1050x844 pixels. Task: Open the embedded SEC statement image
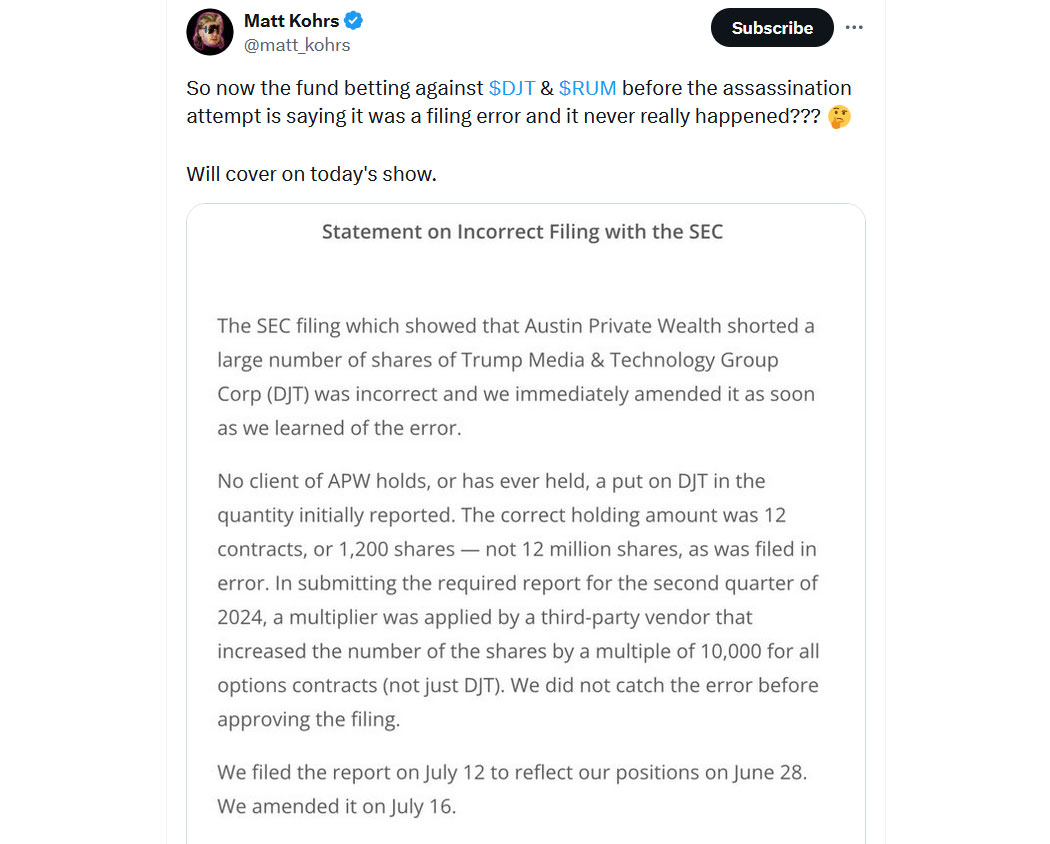pyautogui.click(x=526, y=524)
